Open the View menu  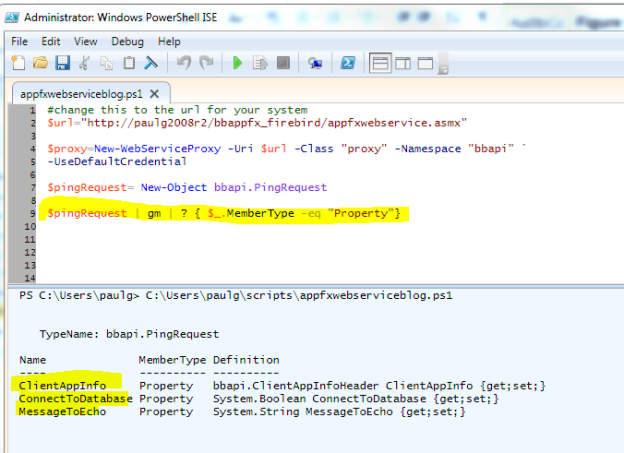tap(85, 41)
